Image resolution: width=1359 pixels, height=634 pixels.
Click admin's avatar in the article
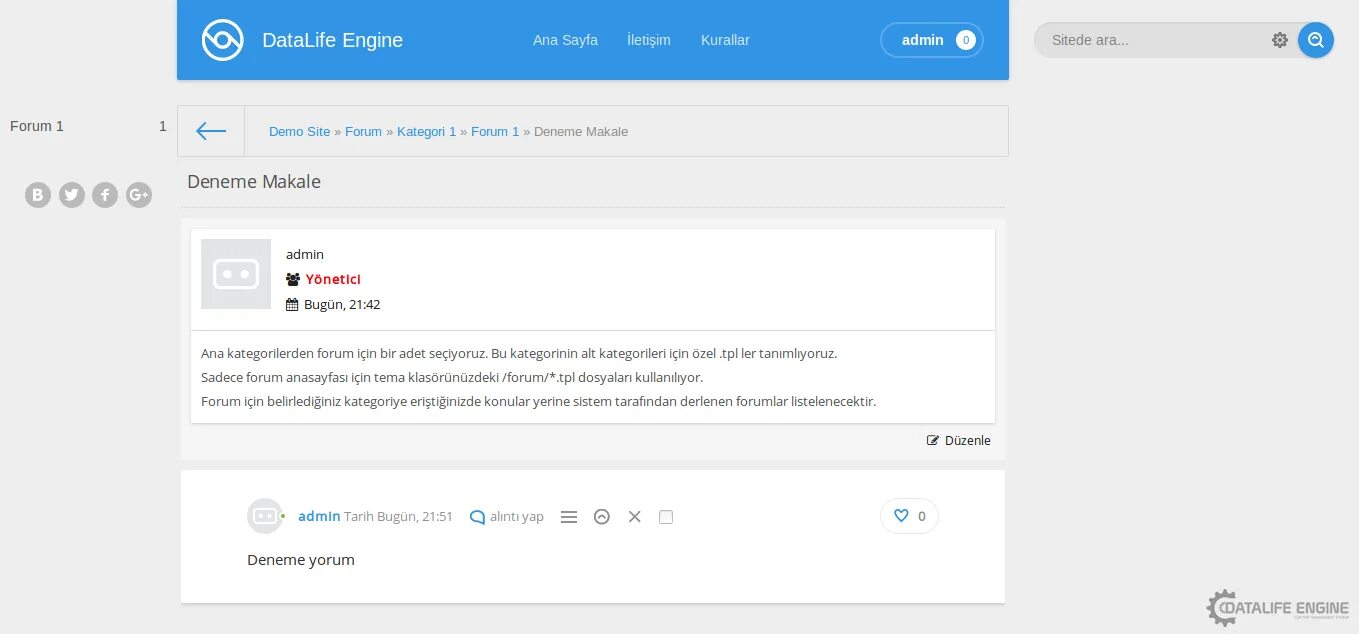(236, 274)
